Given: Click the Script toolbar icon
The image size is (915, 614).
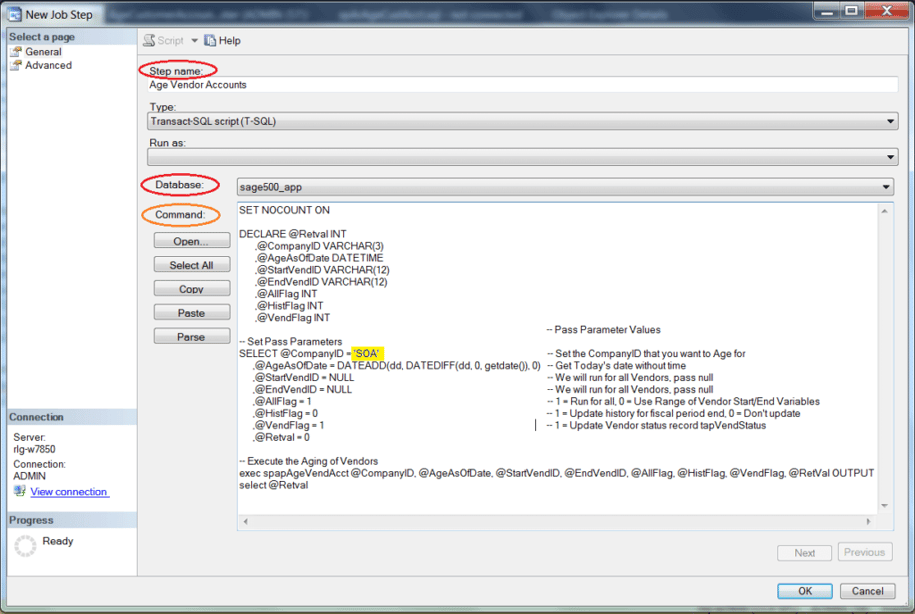Looking at the screenshot, I should point(149,41).
